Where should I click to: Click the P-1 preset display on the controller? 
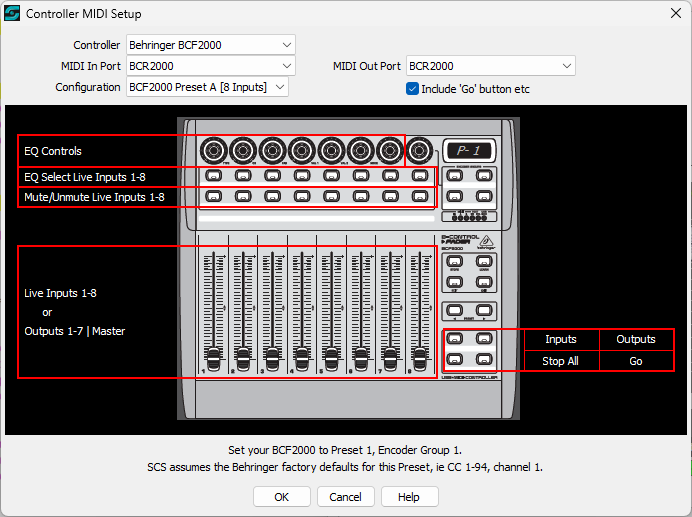[x=470, y=151]
